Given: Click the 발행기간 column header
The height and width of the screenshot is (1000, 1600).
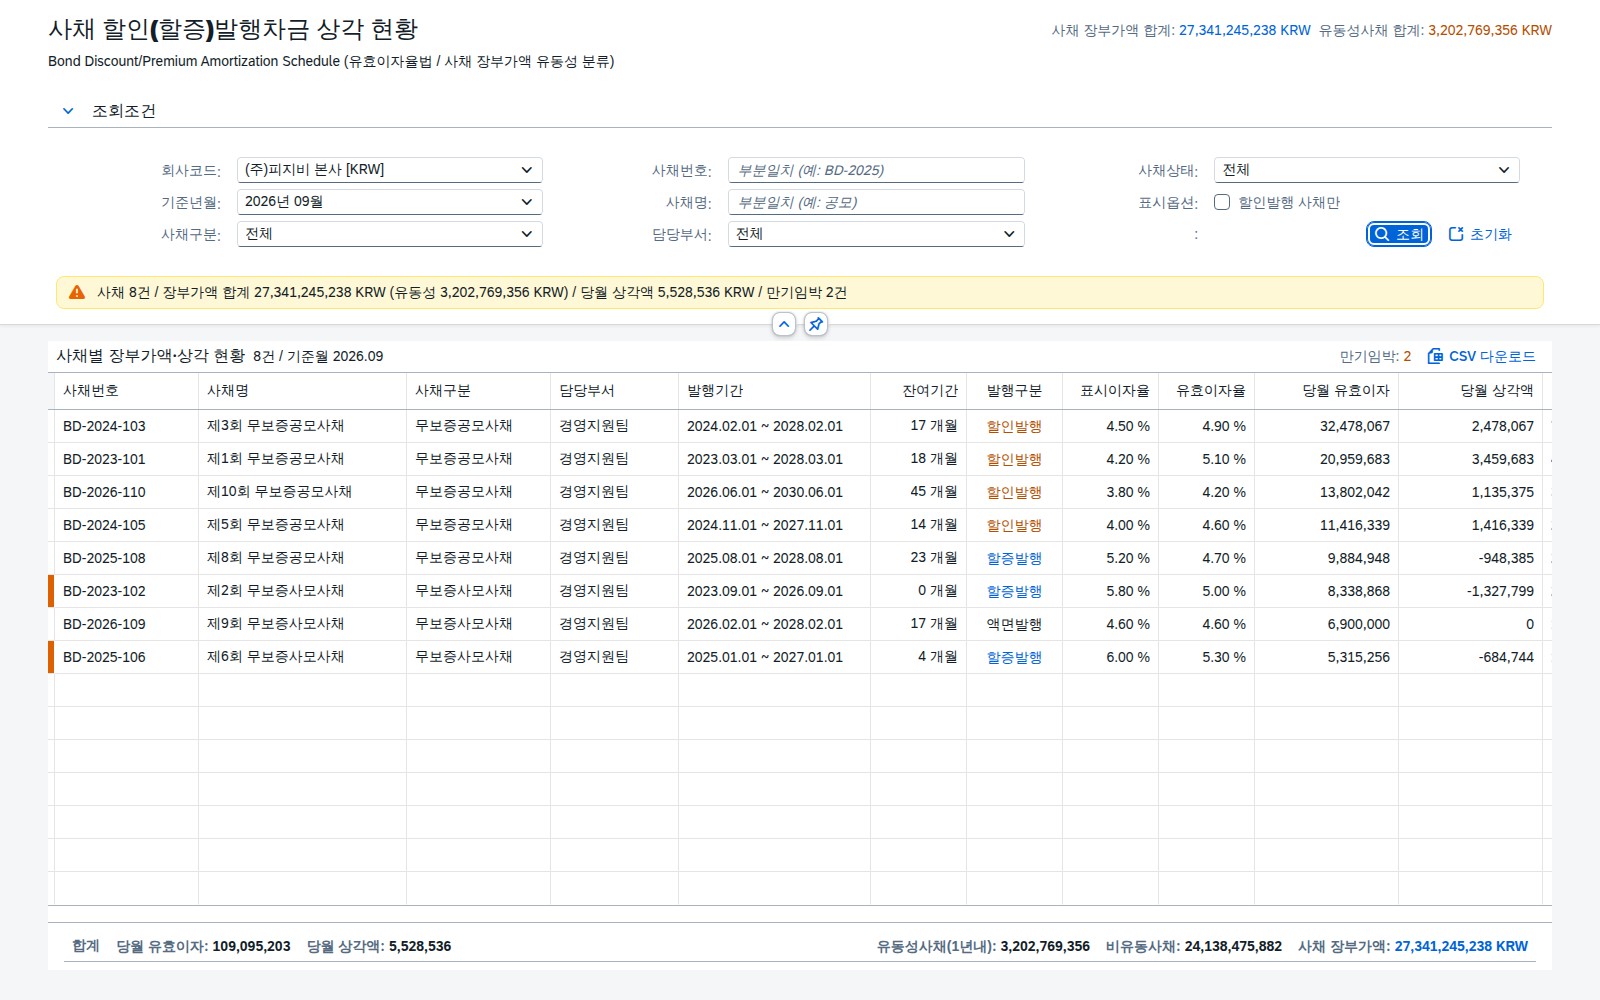Looking at the screenshot, I should click(774, 391).
